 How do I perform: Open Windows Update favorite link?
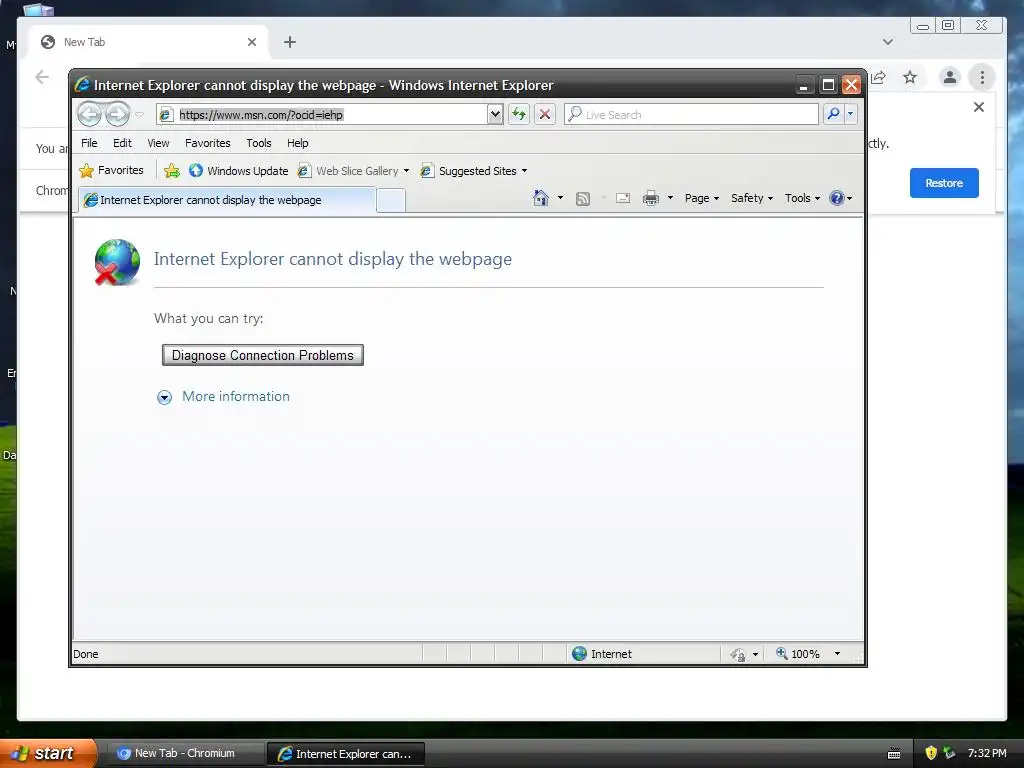pos(238,171)
